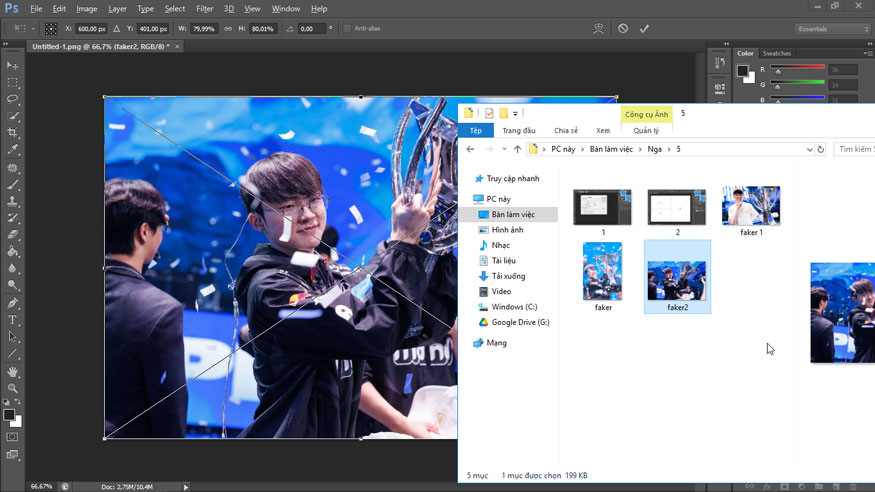Click the foreground color swatch
The width and height of the screenshot is (875, 492).
point(8,415)
